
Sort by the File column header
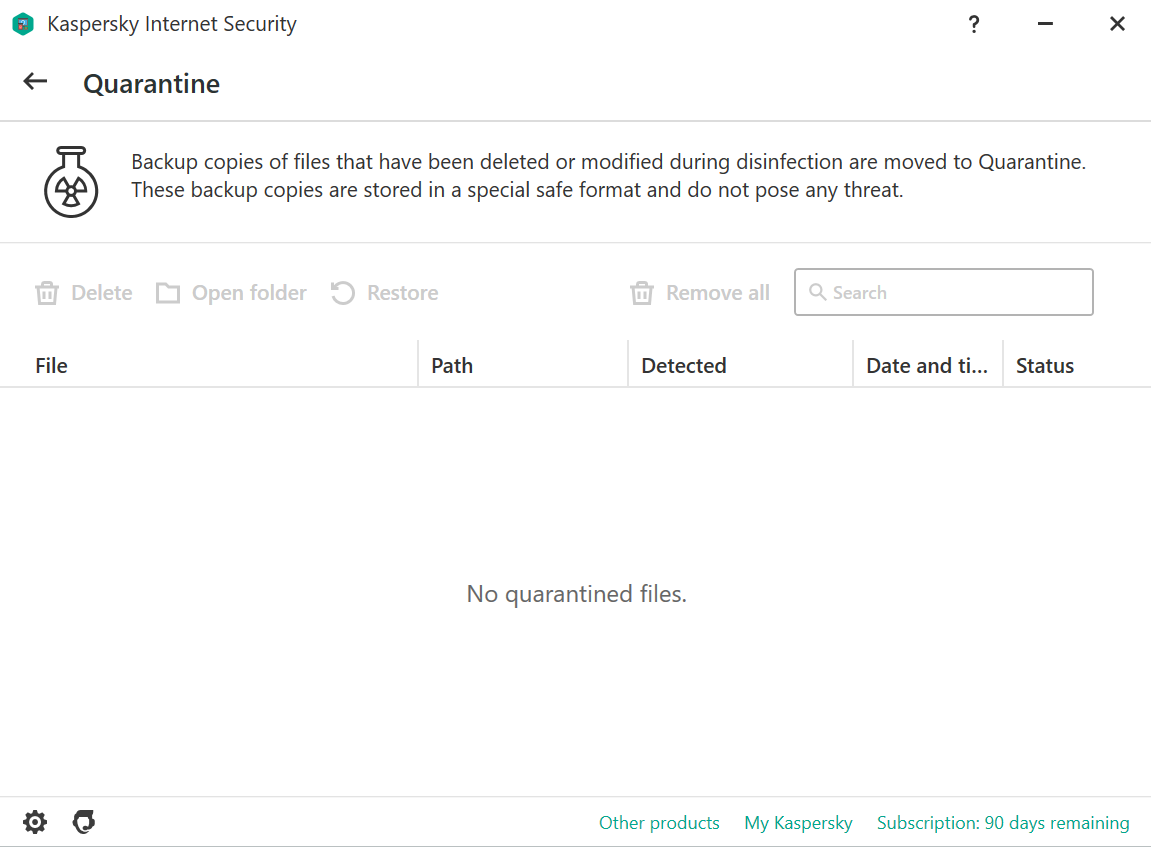[x=52, y=366]
